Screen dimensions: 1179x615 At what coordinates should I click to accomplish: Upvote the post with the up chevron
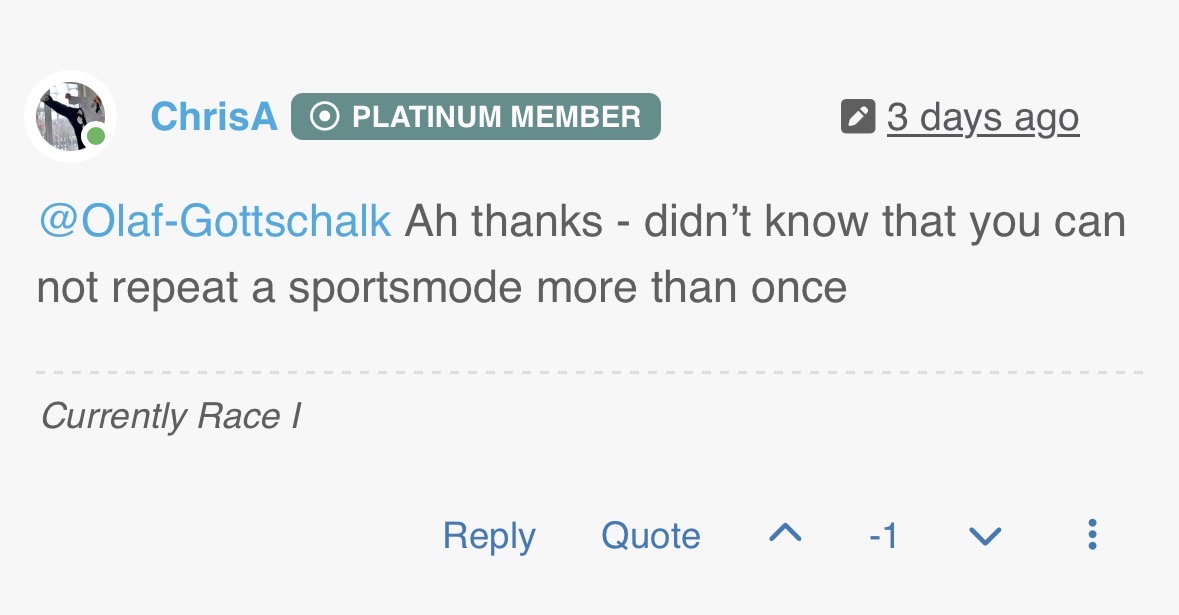click(785, 534)
